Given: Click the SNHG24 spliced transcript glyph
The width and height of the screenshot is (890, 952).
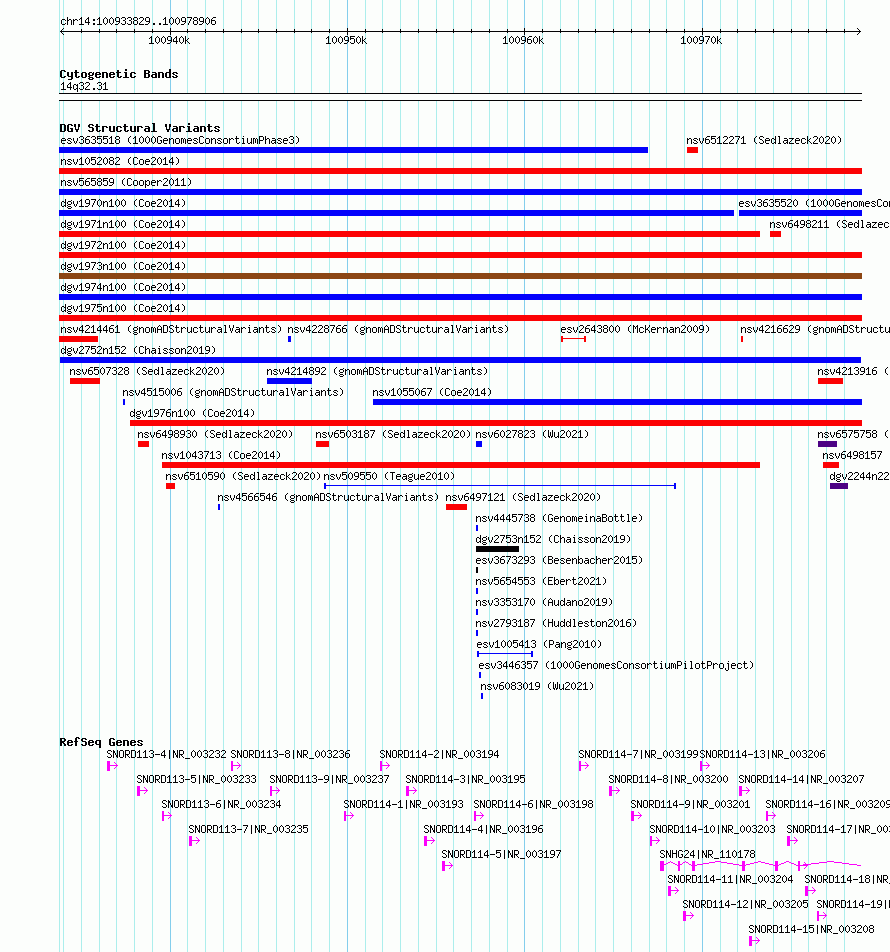Looking at the screenshot, I should [761, 865].
